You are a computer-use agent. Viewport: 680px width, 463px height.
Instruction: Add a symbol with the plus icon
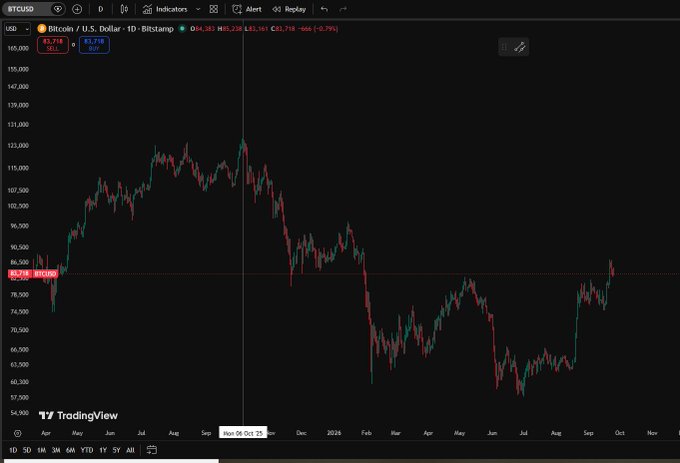click(x=77, y=9)
